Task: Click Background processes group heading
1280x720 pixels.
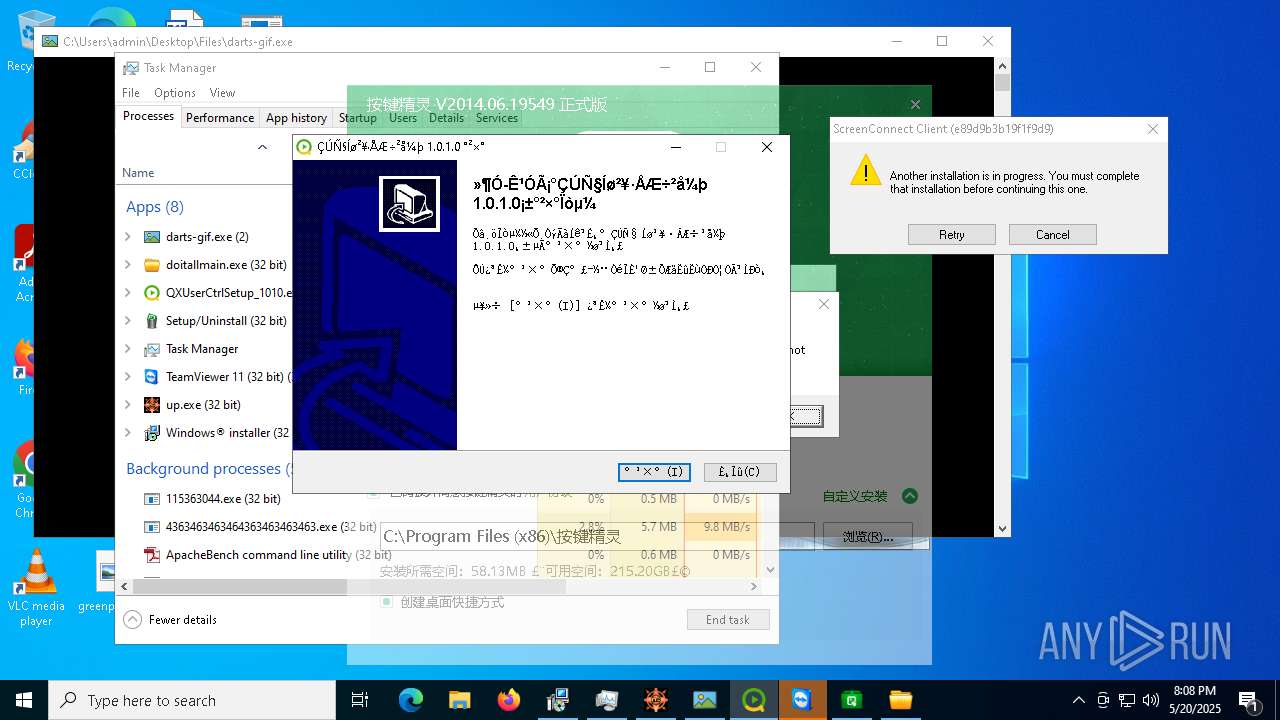Action: (207, 469)
